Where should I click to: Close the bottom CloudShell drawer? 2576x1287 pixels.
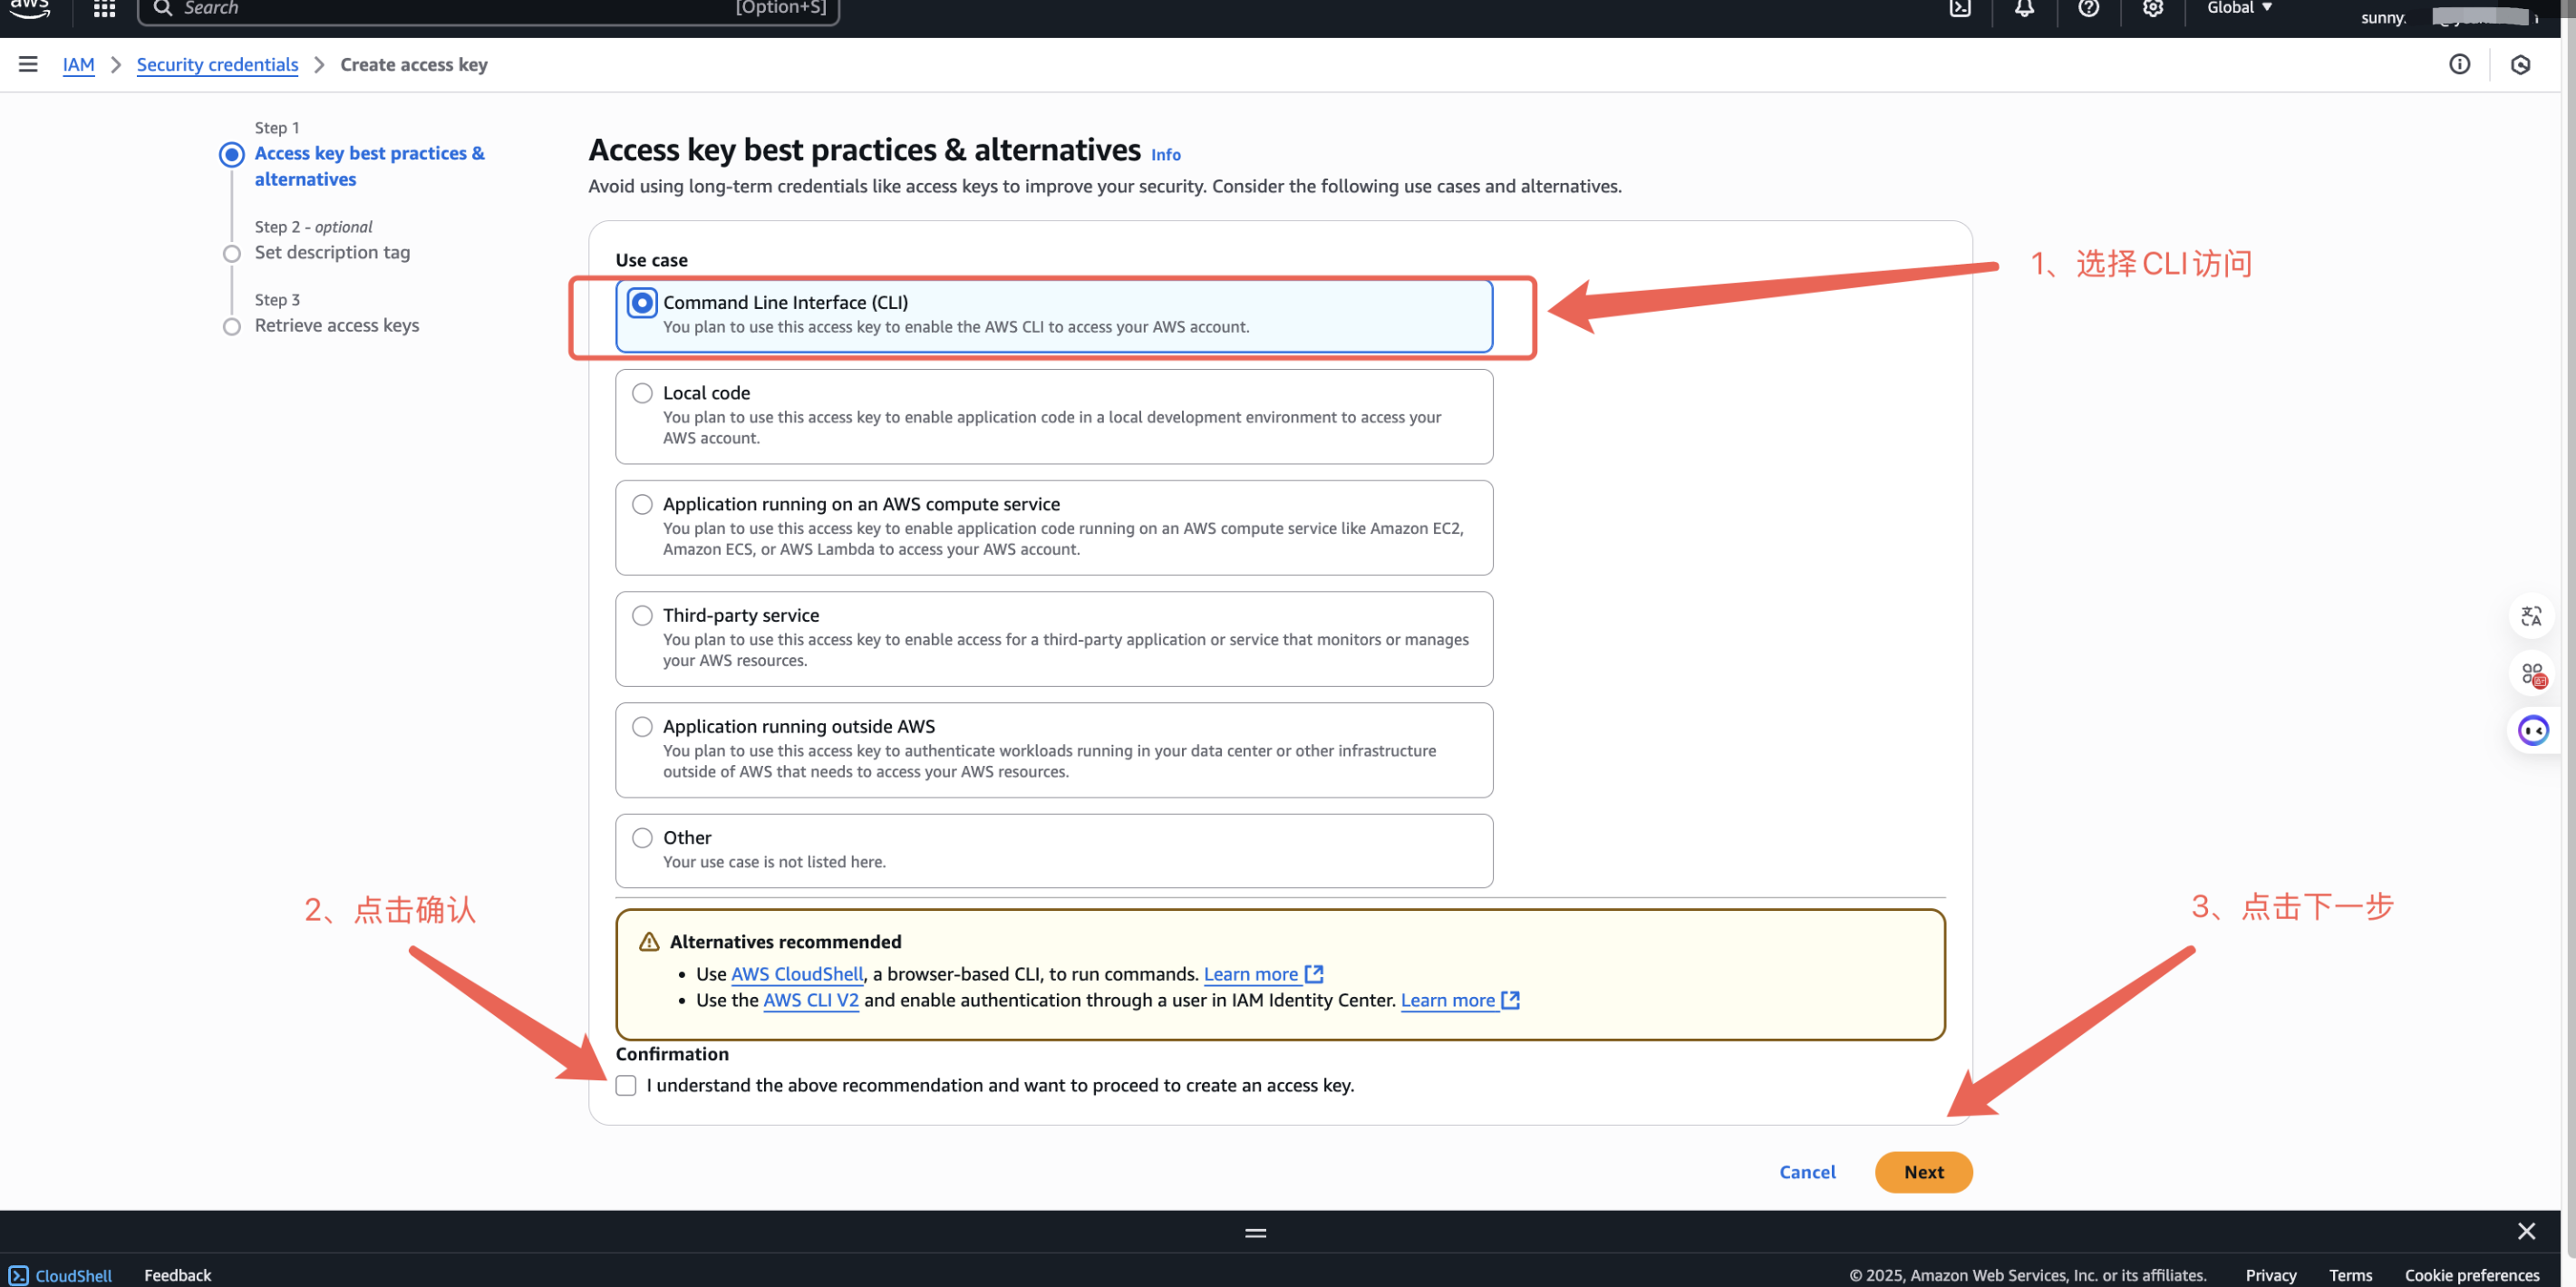click(2526, 1231)
